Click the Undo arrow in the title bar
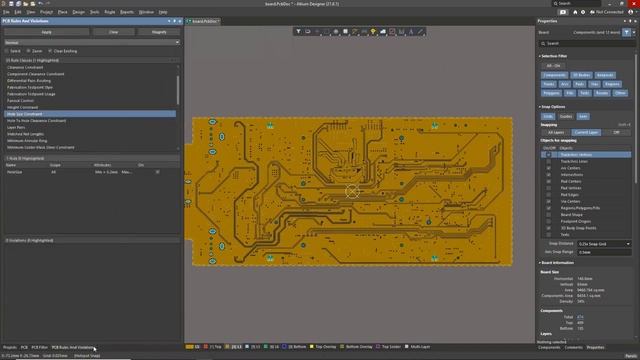Screen dimensions: 640x360 click(40, 4)
